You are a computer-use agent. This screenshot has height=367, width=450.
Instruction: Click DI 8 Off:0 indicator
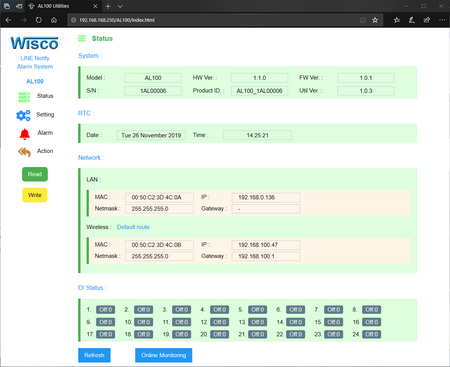tap(372, 310)
